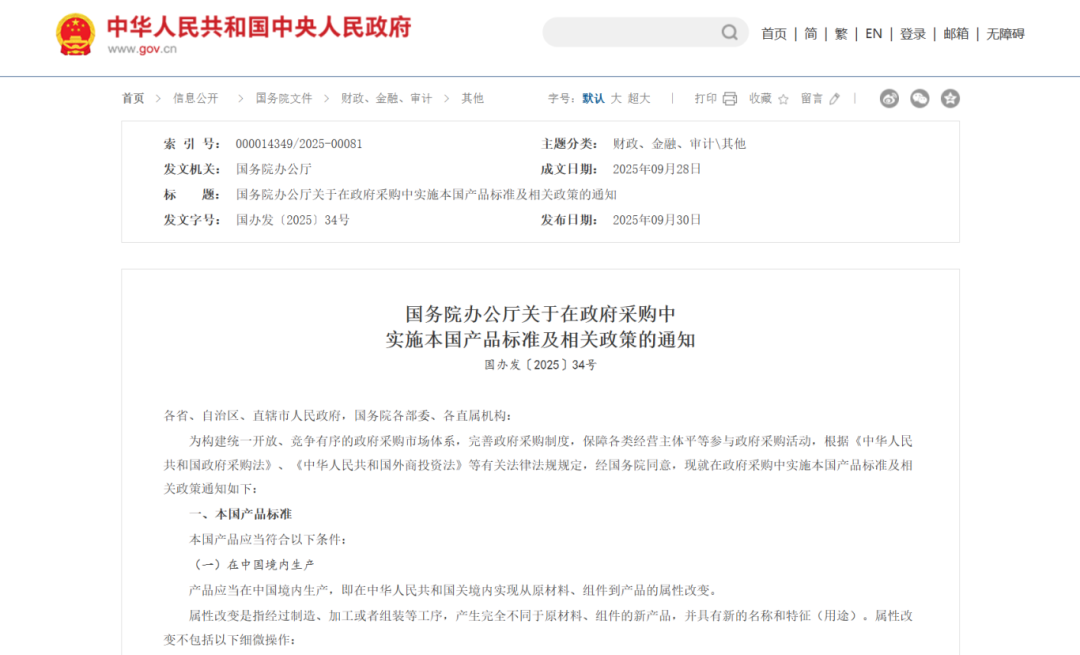Select the 大 font size option

pos(617,98)
